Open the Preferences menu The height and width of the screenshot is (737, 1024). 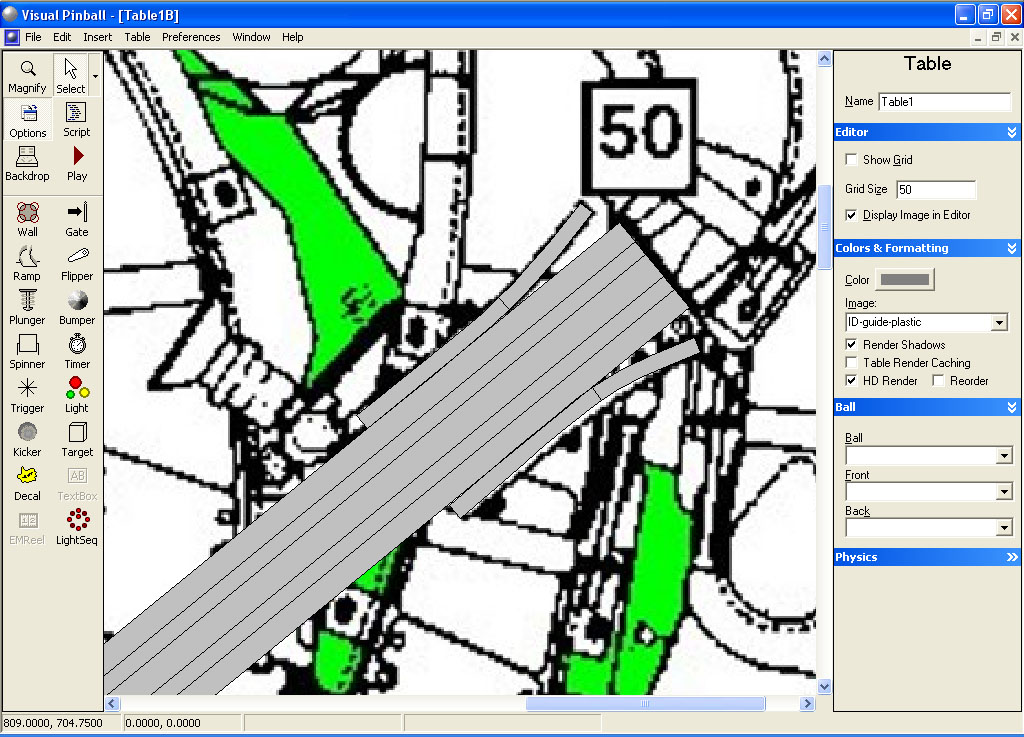(x=191, y=37)
